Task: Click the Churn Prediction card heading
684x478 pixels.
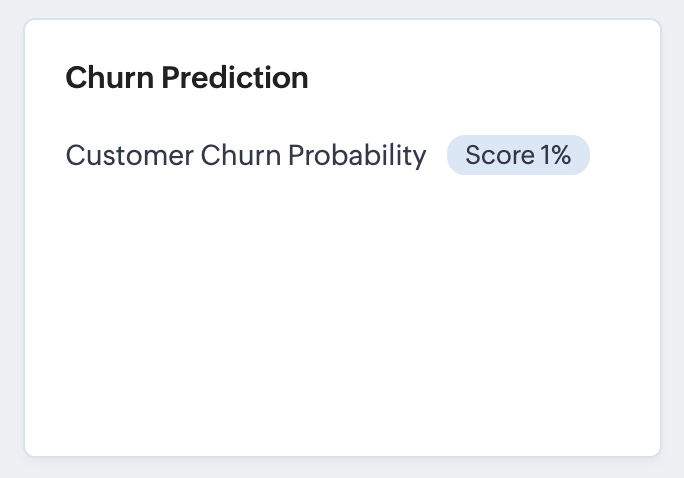Action: [x=187, y=78]
